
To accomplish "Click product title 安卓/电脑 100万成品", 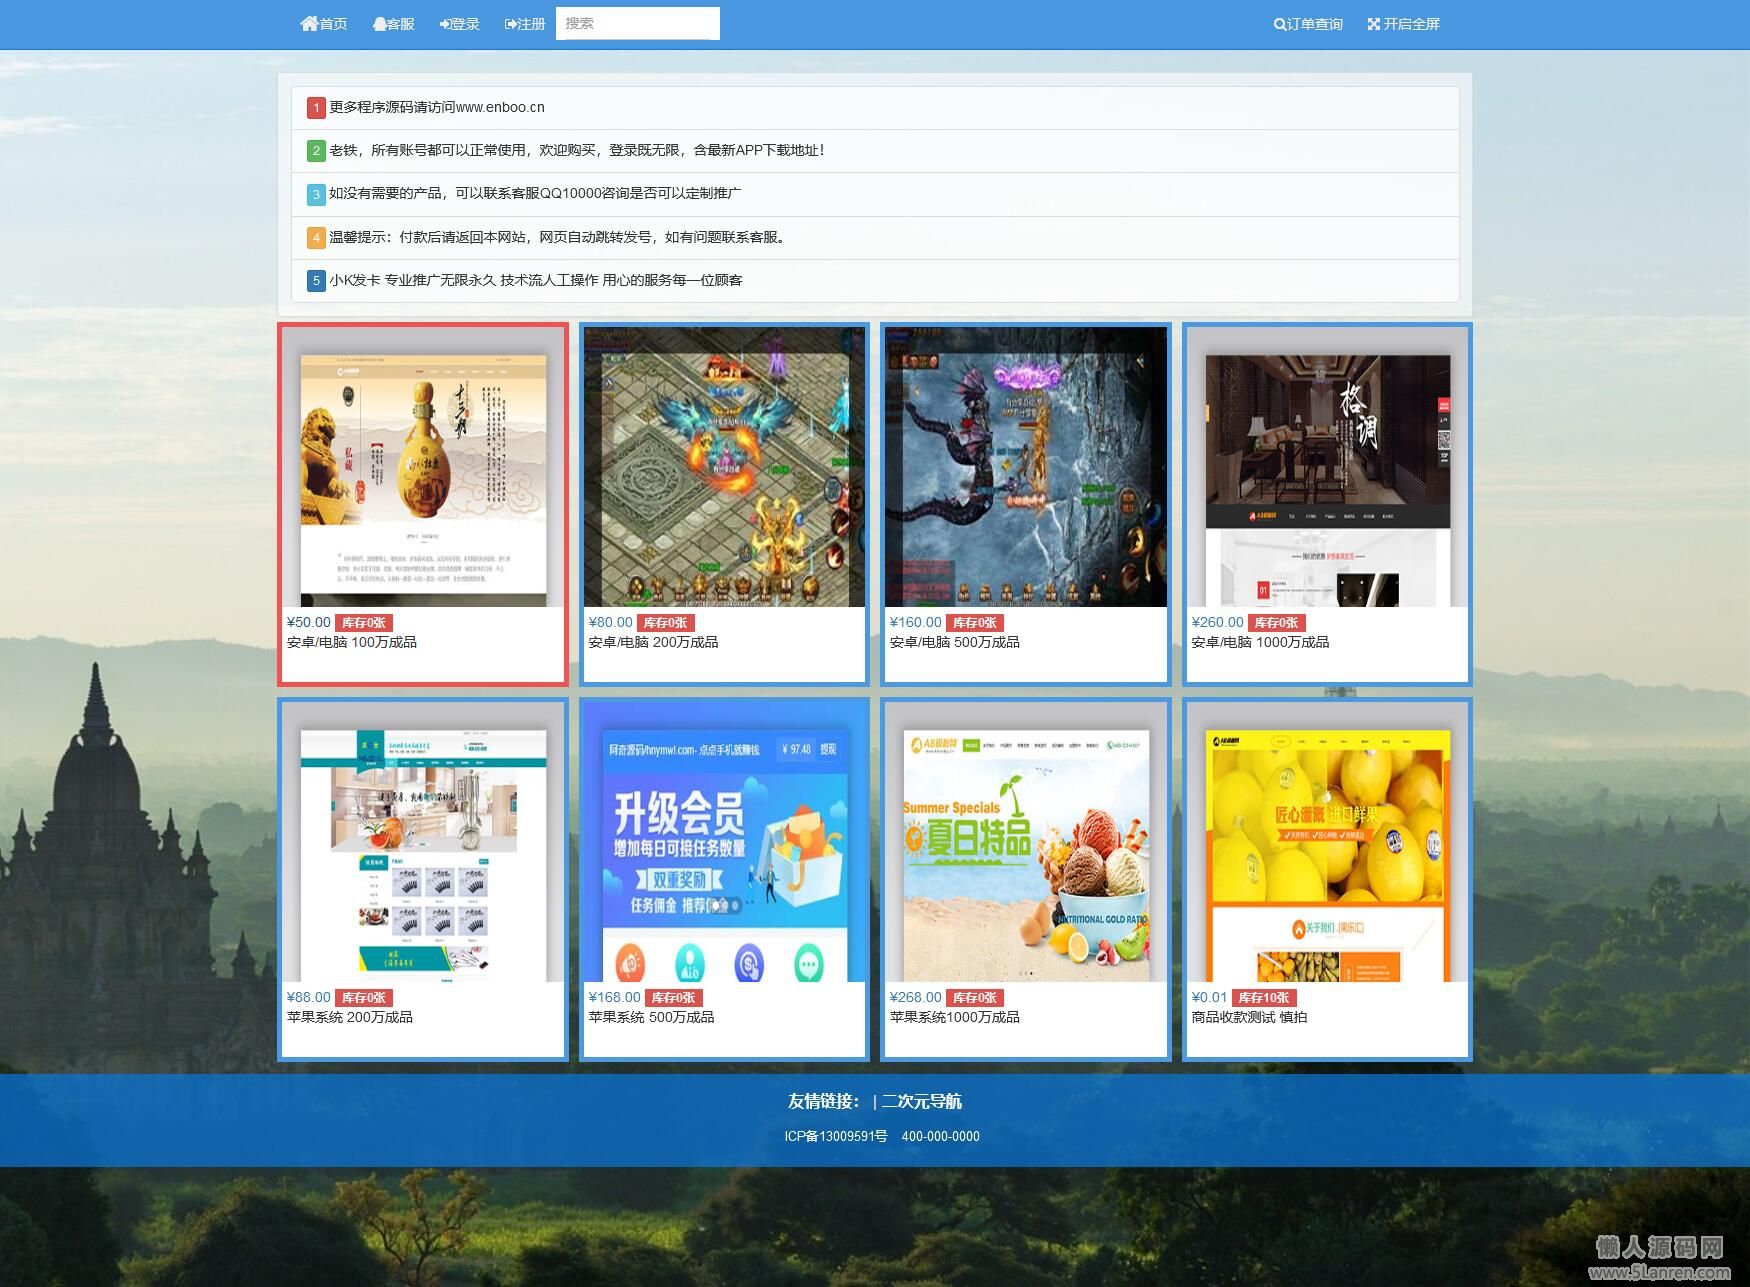I will point(352,643).
